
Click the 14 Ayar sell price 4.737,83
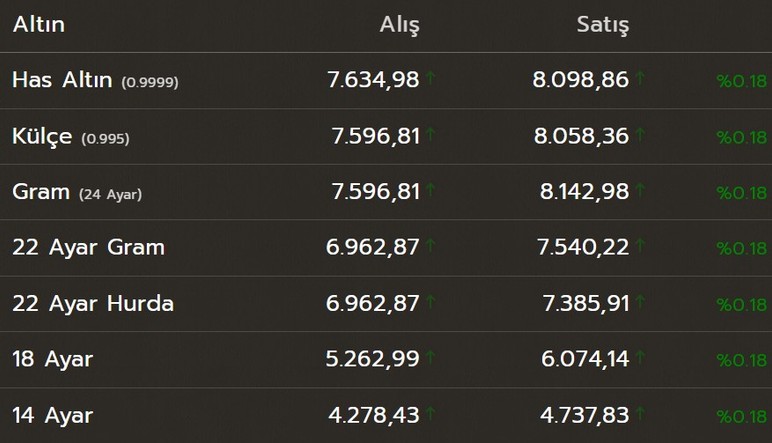583,416
